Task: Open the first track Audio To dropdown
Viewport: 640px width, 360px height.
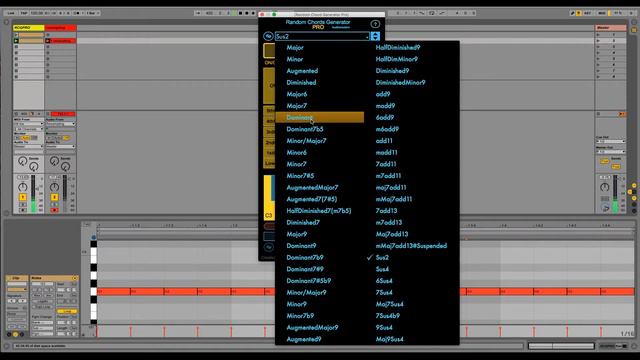Action: 29,147
